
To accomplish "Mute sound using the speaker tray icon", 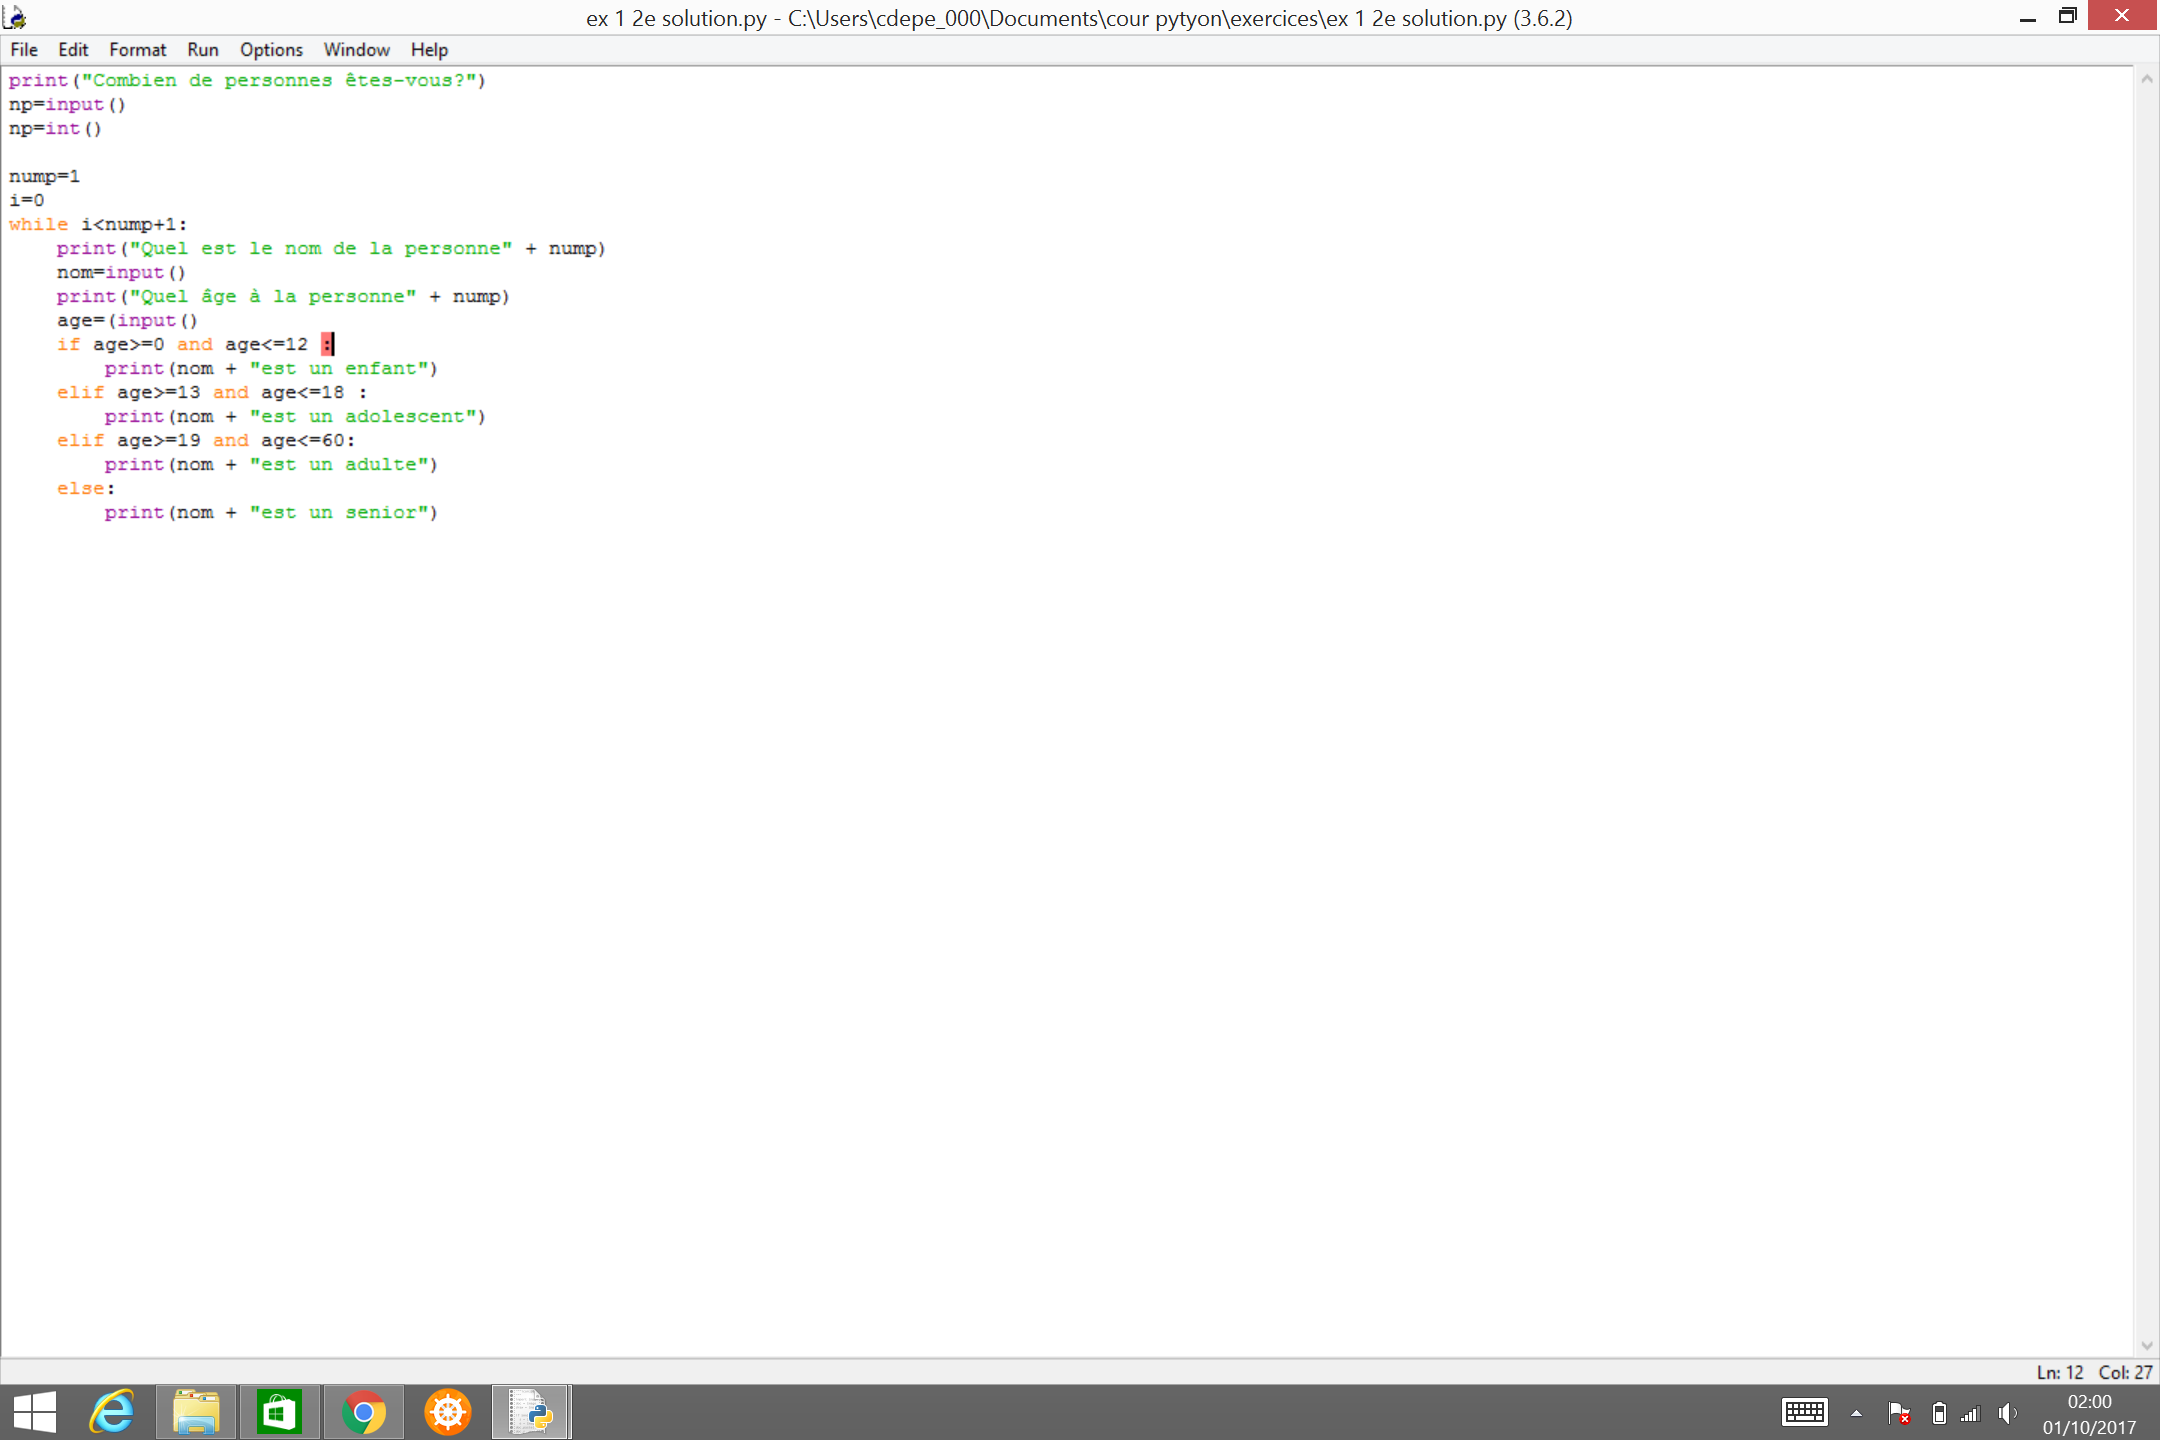I will [x=2009, y=1412].
